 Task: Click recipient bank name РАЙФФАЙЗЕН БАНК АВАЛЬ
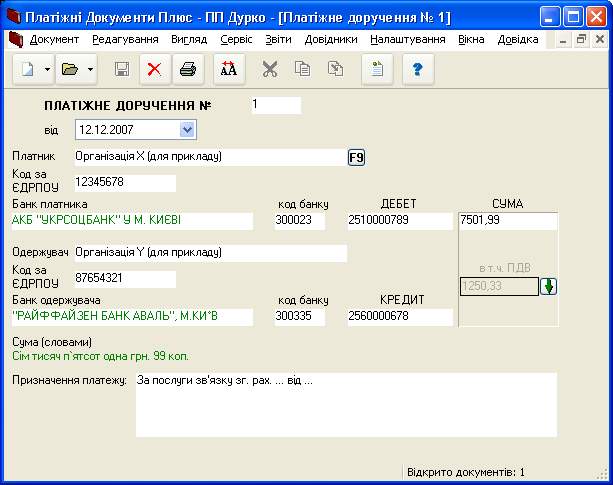tap(132, 317)
